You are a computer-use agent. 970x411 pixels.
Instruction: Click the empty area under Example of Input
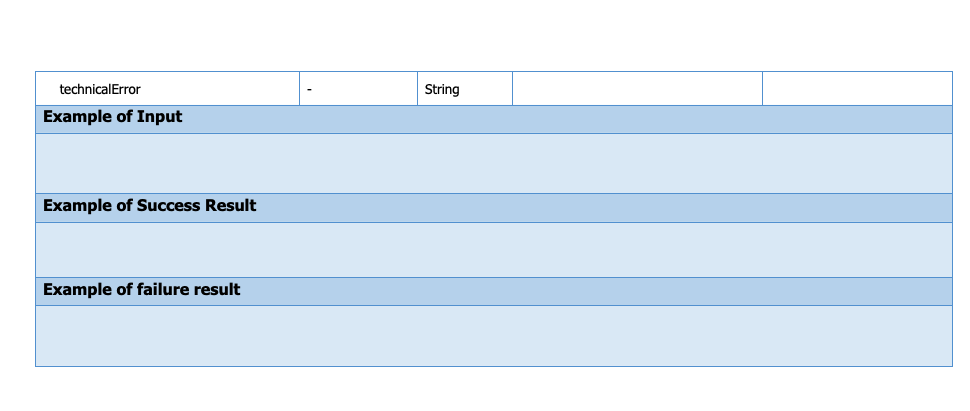[494, 163]
